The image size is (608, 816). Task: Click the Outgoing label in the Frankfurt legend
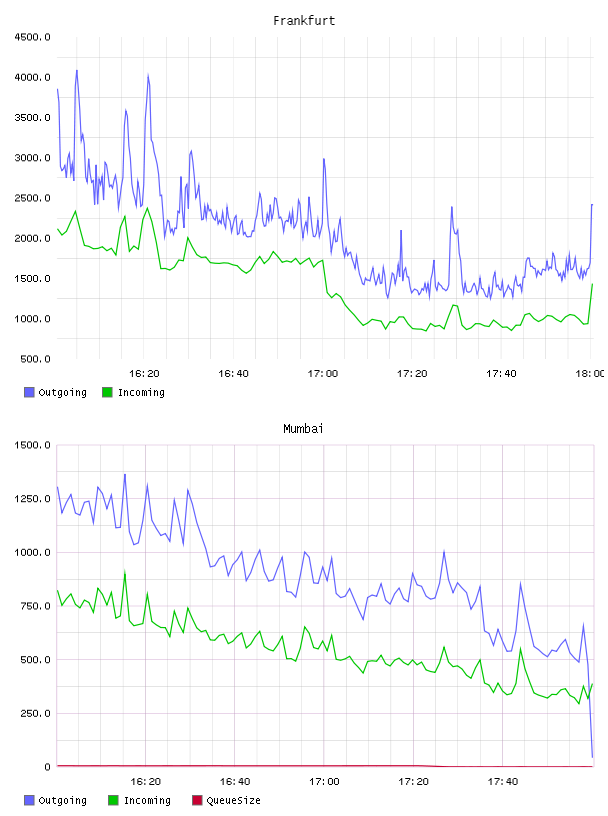(x=62, y=392)
